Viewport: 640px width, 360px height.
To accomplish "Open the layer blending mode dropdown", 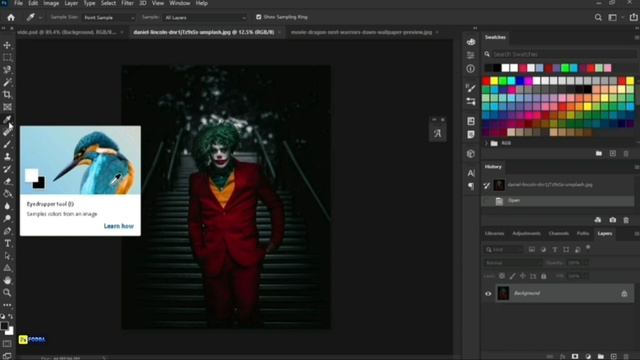I will coord(513,263).
